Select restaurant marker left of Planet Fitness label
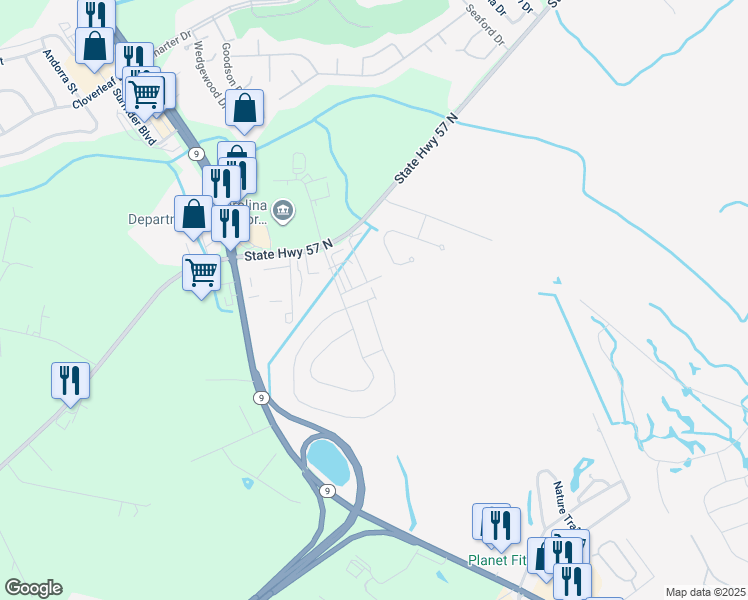Image resolution: width=748 pixels, height=600 pixels. click(x=501, y=529)
